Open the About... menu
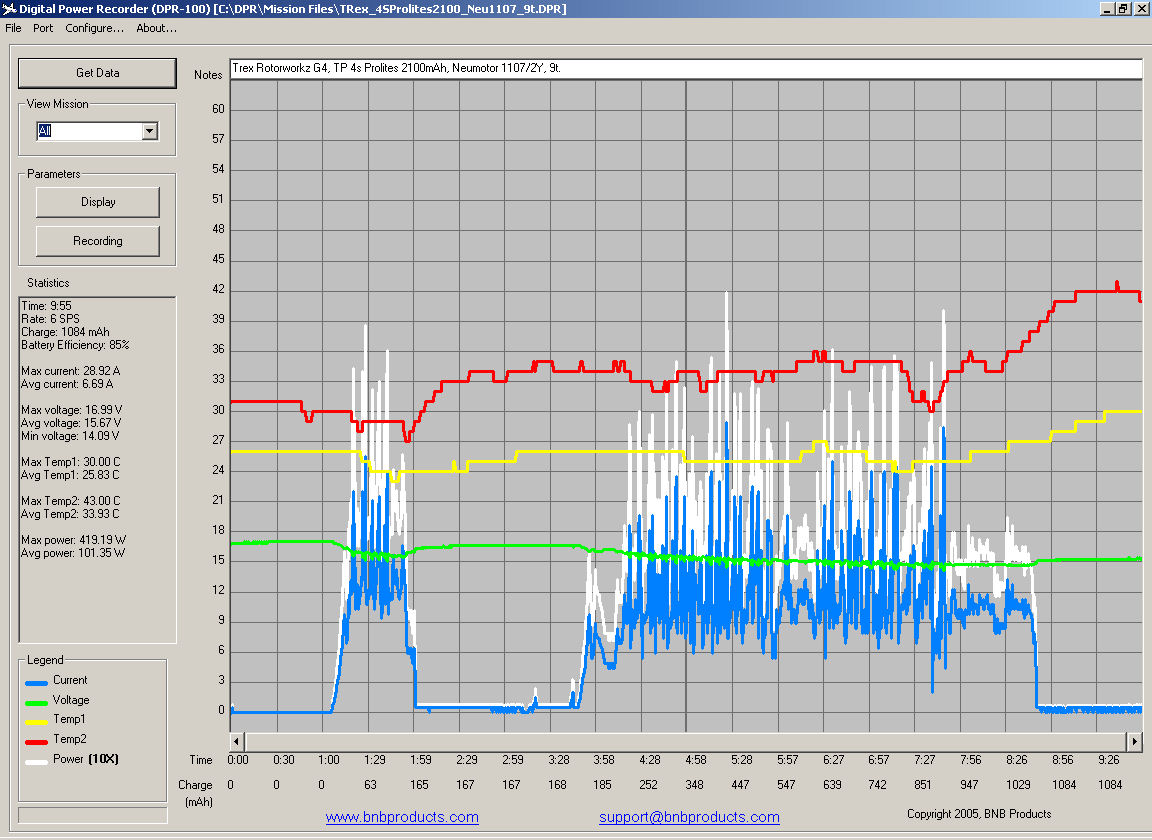The height and width of the screenshot is (840, 1152). [156, 28]
